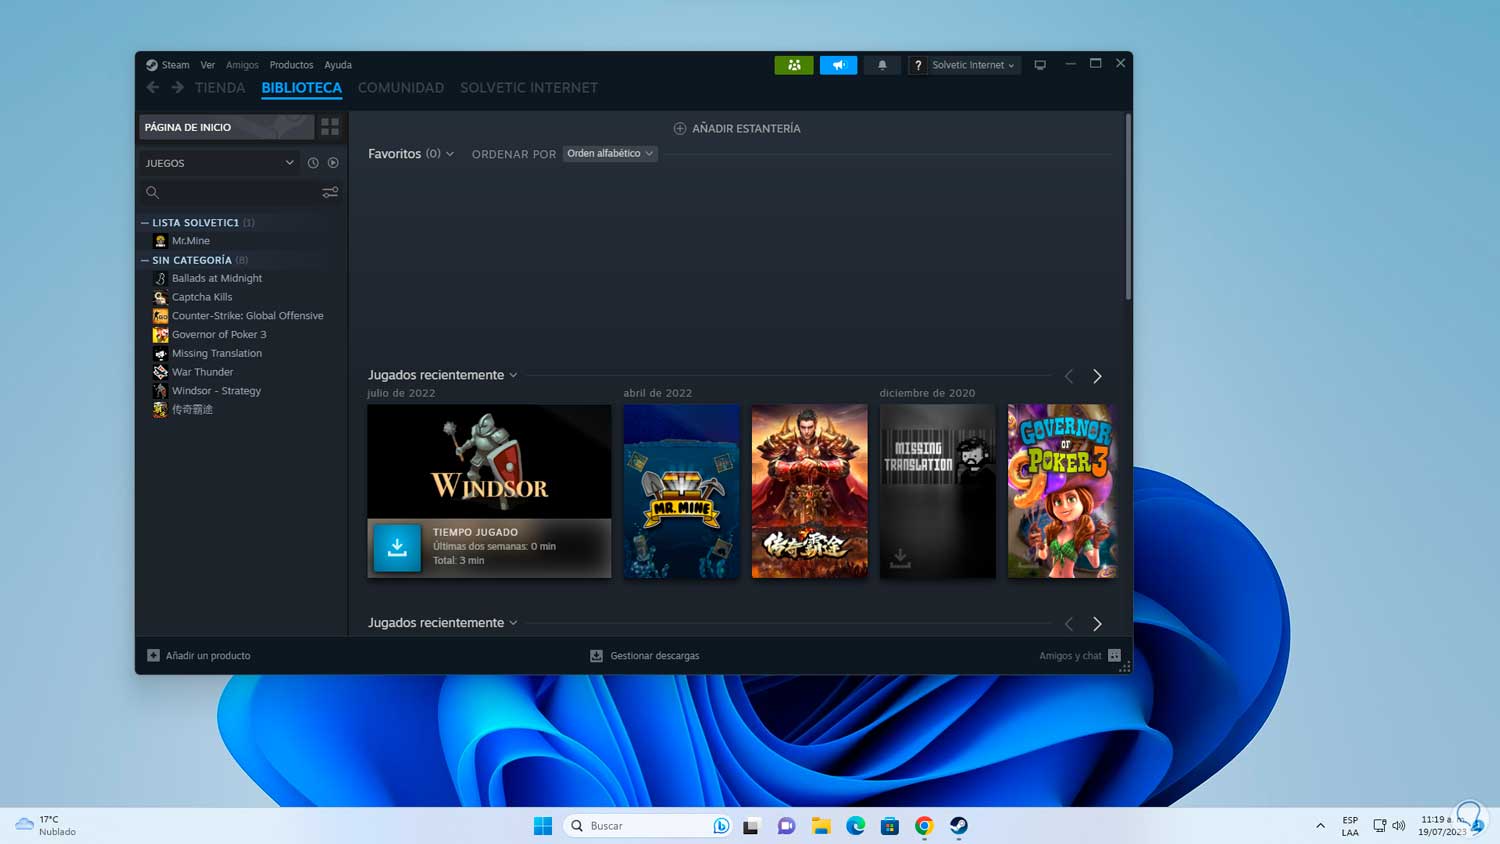This screenshot has width=1500, height=844.
Task: Collapse the LISTA SOLVETIC1 collection
Action: click(145, 223)
